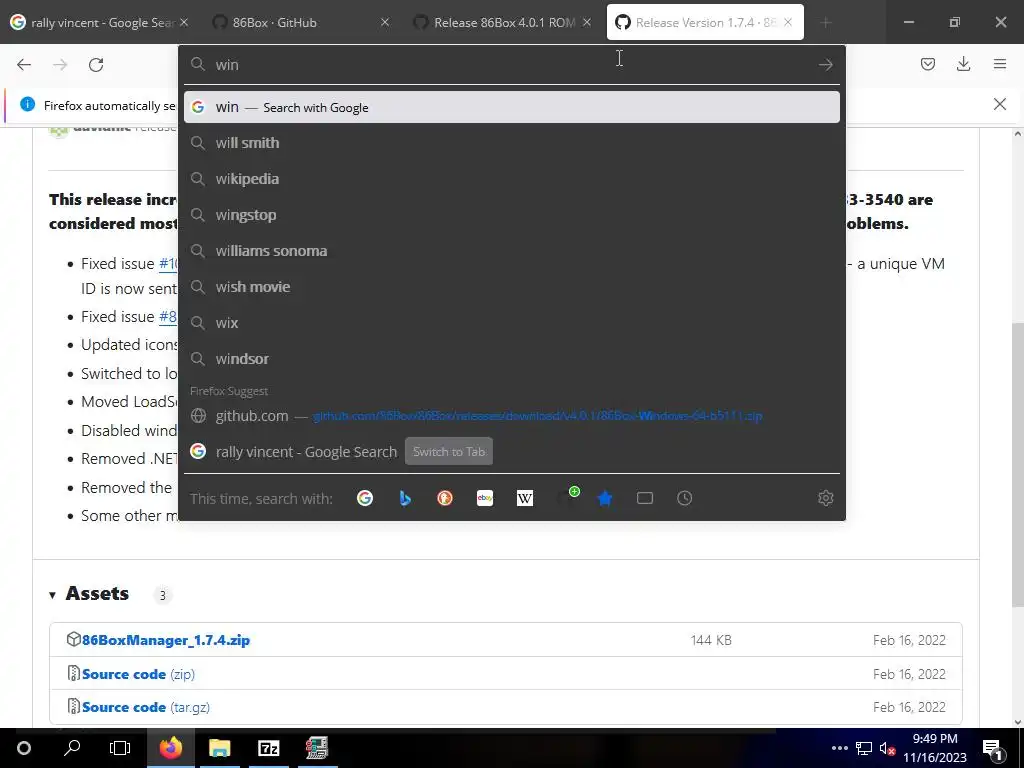This screenshot has width=1024, height=768.
Task: Open github.com 86Box download suggestion
Action: click(511, 416)
